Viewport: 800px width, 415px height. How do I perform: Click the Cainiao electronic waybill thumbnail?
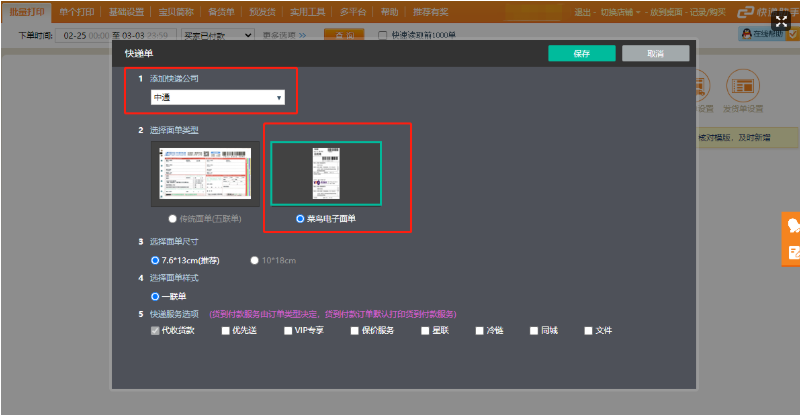coord(326,174)
